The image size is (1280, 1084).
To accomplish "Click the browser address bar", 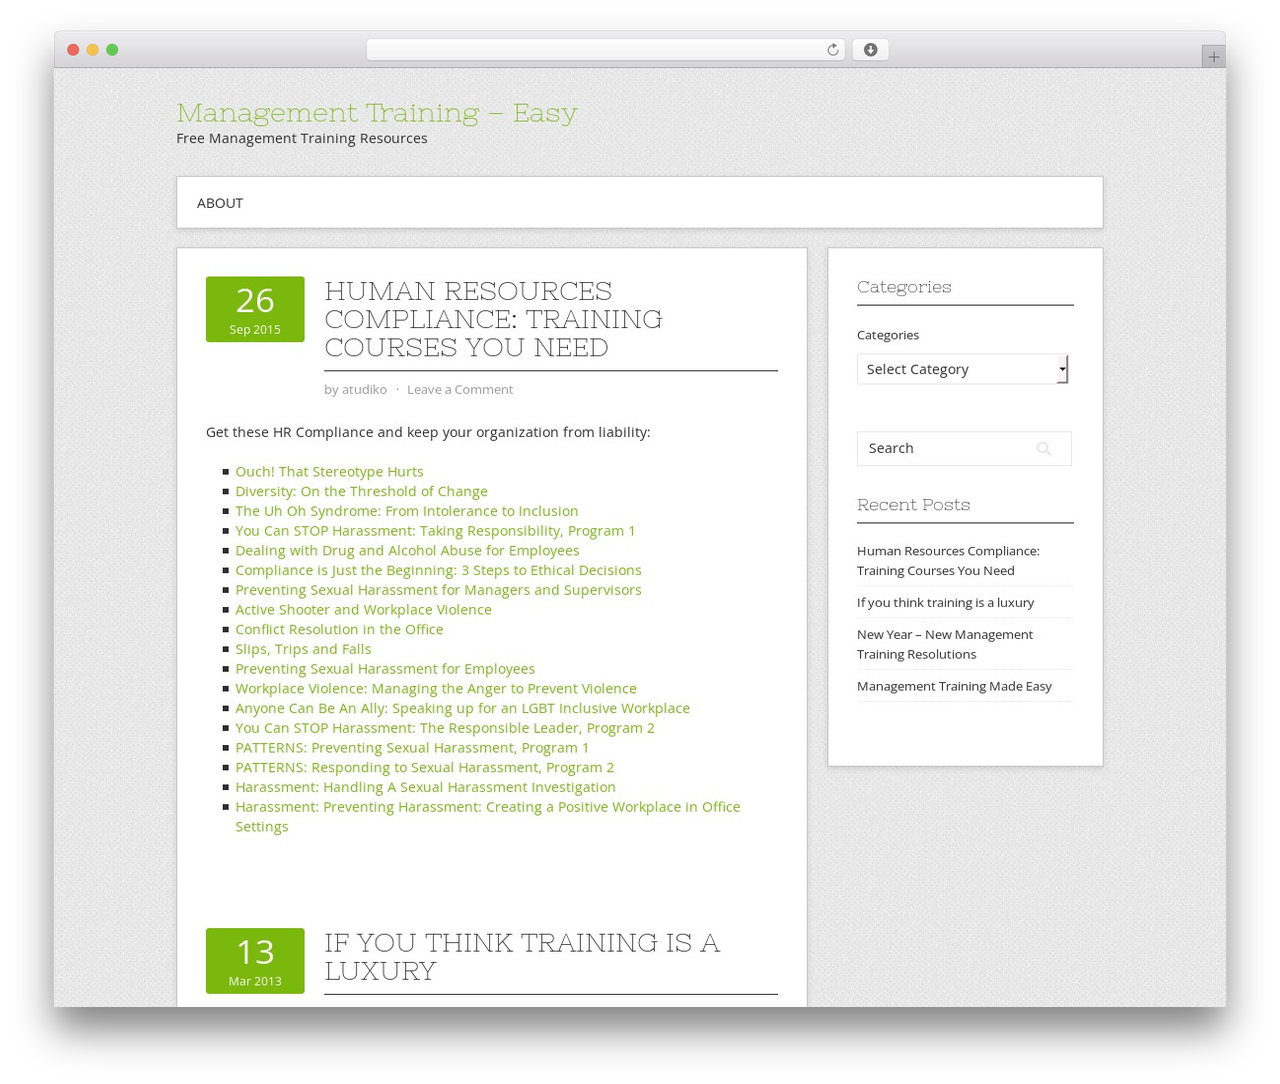I will [x=605, y=50].
